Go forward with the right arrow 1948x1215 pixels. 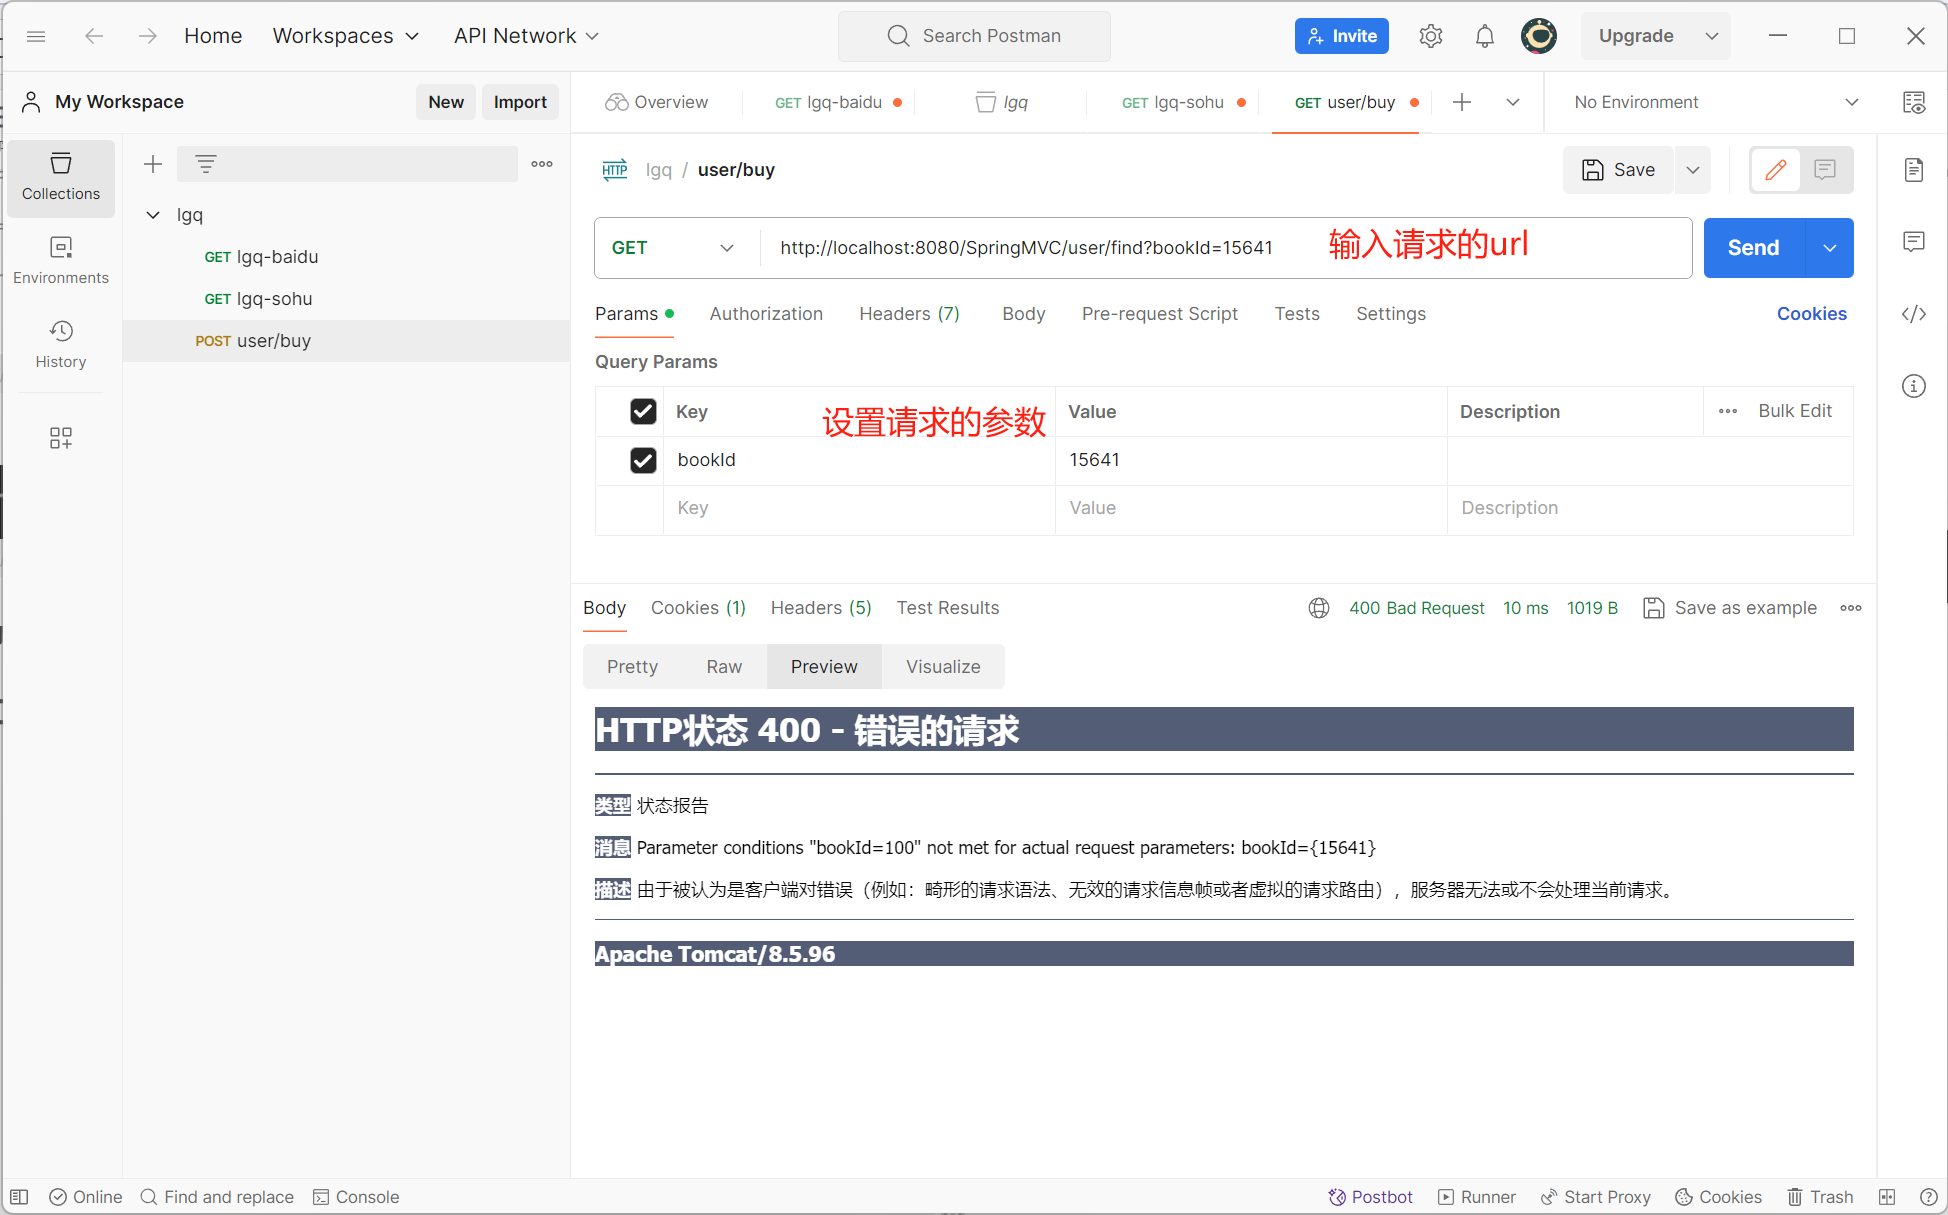click(x=148, y=36)
